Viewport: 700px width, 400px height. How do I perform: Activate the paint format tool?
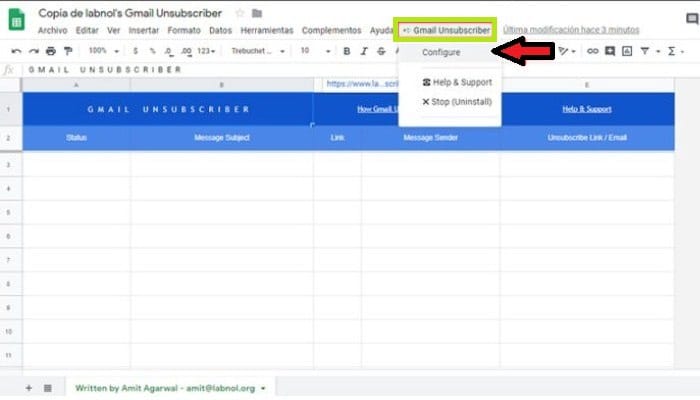tap(68, 51)
